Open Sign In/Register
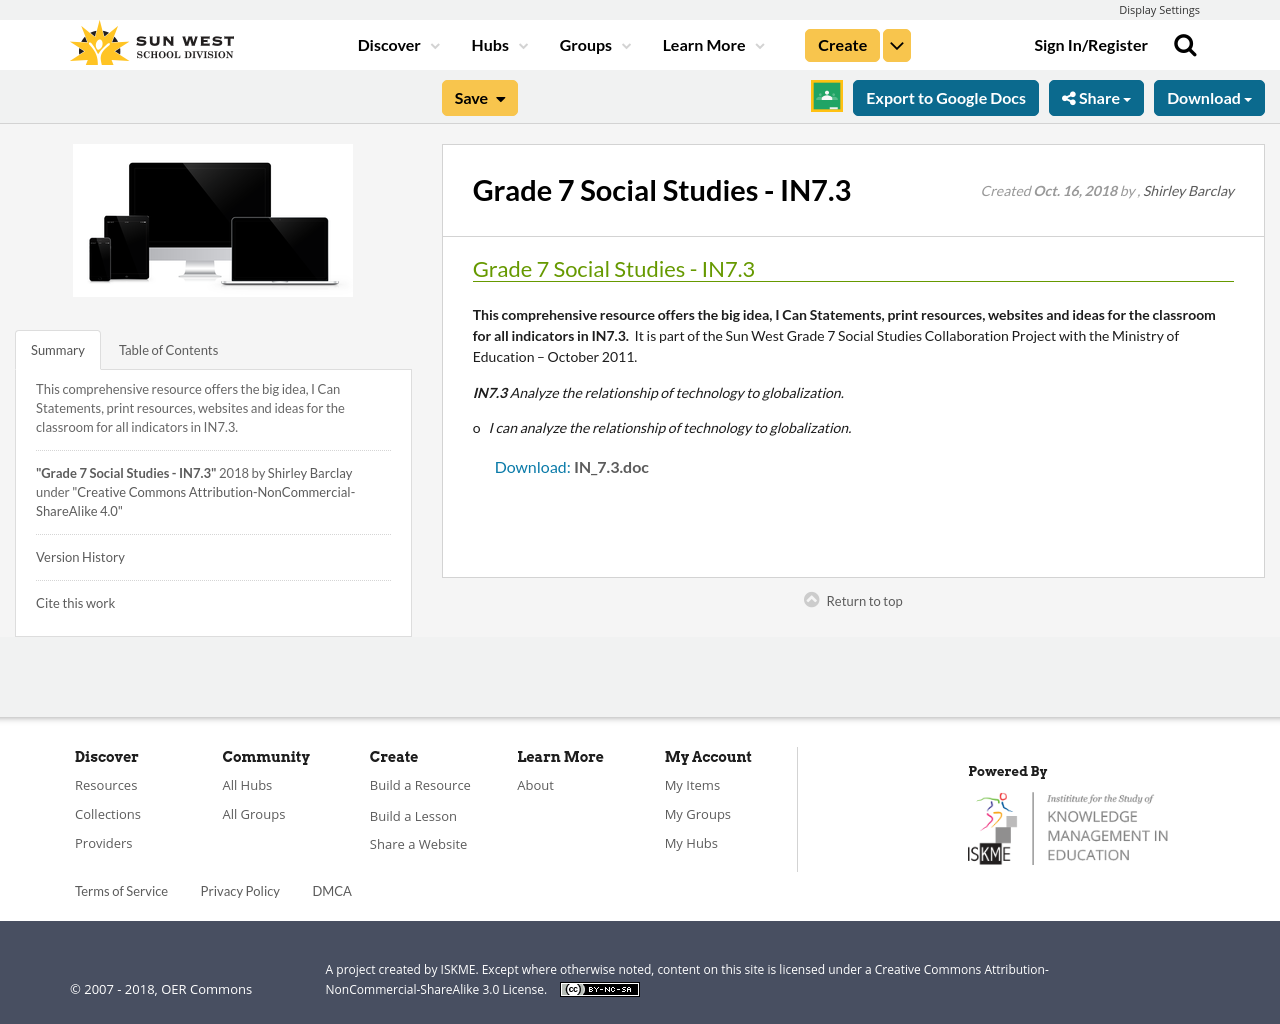Screen dimensions: 1280x1024 tap(1091, 43)
